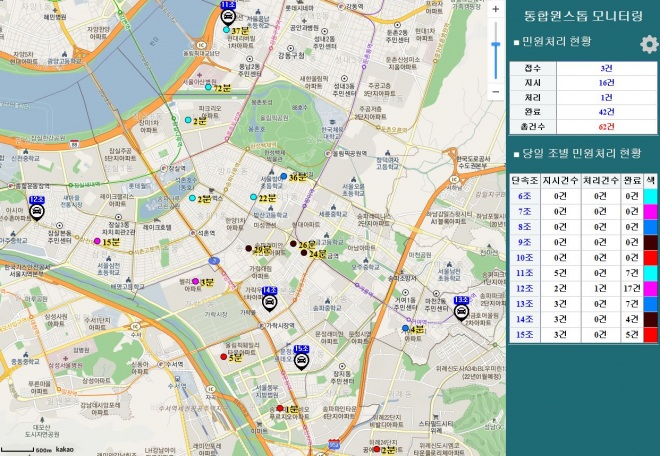The width and height of the screenshot is (660, 456).
Task: Zoom out the map with minus button
Action: pos(497,92)
